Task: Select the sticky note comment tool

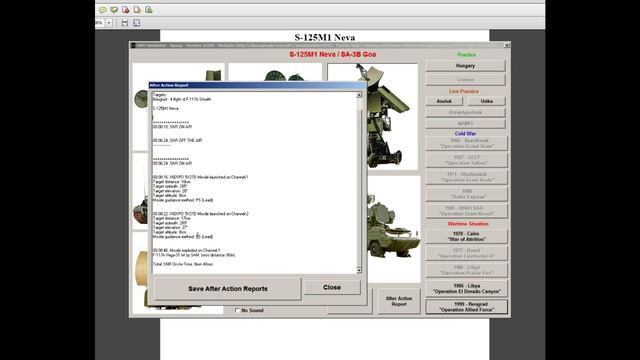Action: pos(102,9)
